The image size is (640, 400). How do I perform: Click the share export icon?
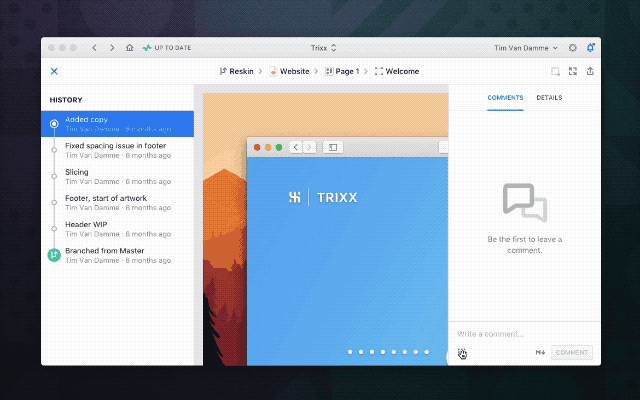tap(590, 71)
